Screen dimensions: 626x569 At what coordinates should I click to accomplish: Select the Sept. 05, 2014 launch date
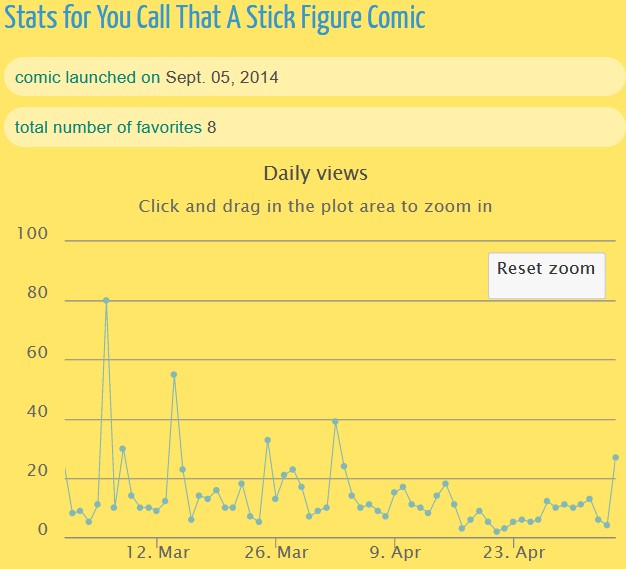tap(222, 77)
